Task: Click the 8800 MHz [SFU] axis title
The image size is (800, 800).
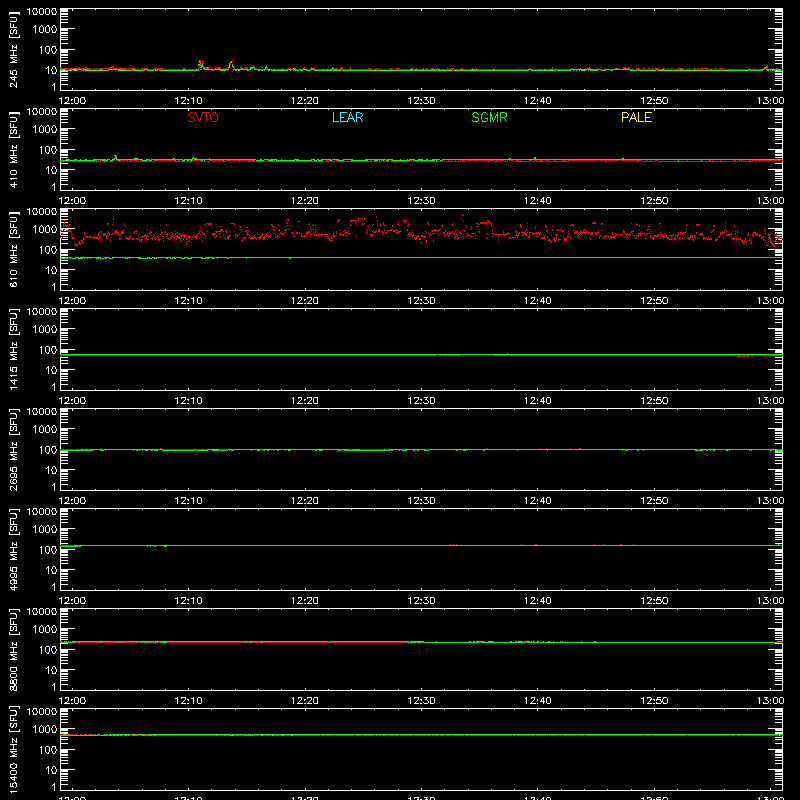Action: [14, 649]
